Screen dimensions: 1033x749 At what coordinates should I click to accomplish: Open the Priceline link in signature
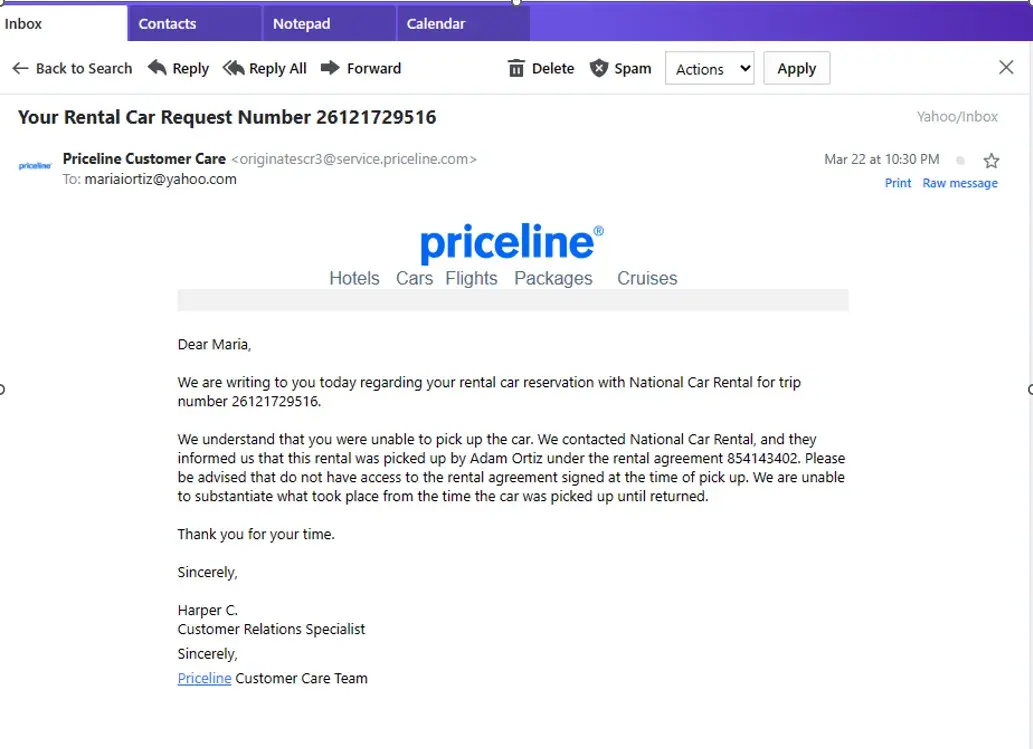coord(204,678)
